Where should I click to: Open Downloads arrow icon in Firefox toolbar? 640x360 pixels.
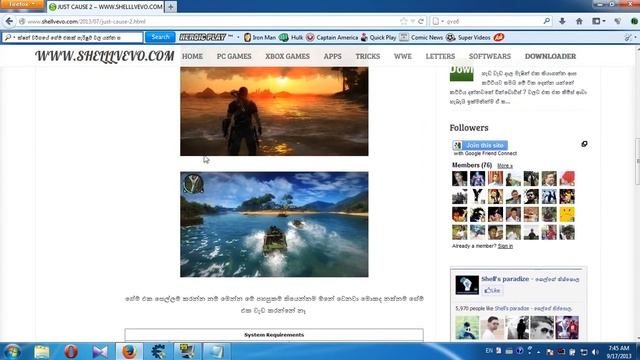click(562, 21)
